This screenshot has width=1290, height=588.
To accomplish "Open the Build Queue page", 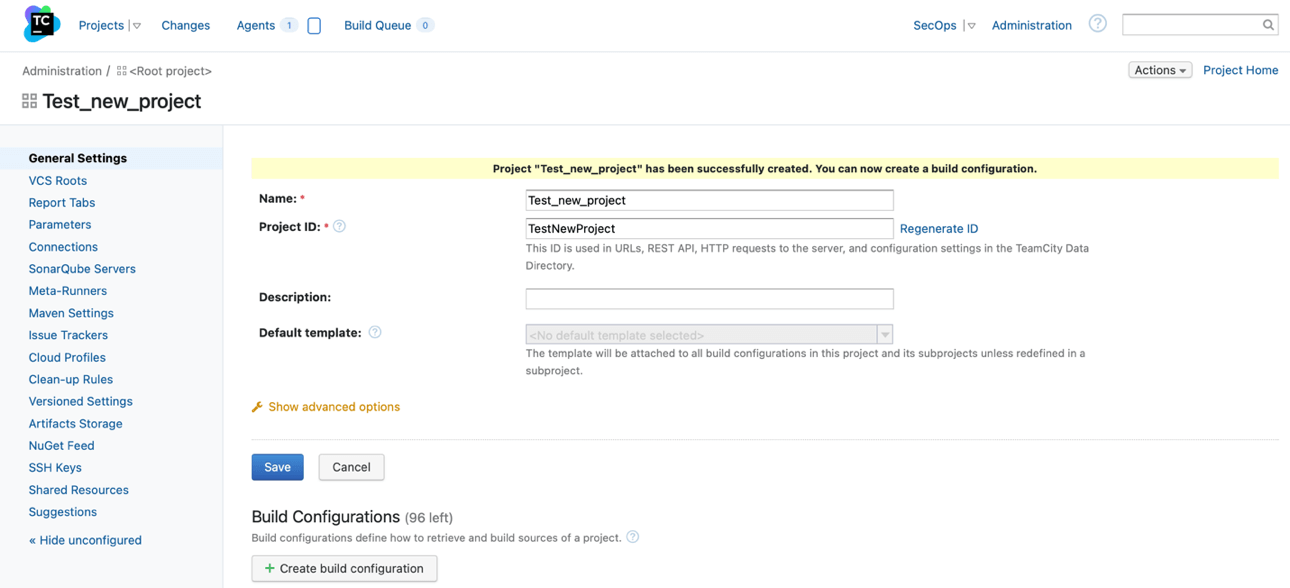I will point(377,25).
